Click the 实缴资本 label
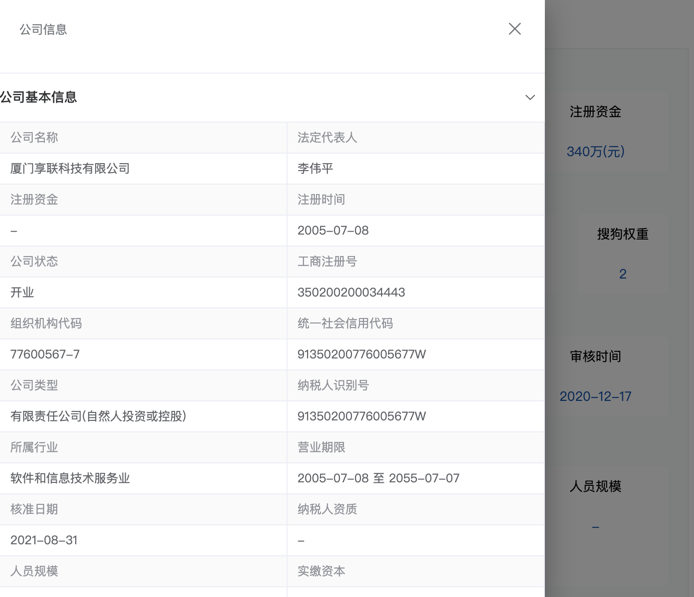The image size is (694, 597). pos(321,571)
